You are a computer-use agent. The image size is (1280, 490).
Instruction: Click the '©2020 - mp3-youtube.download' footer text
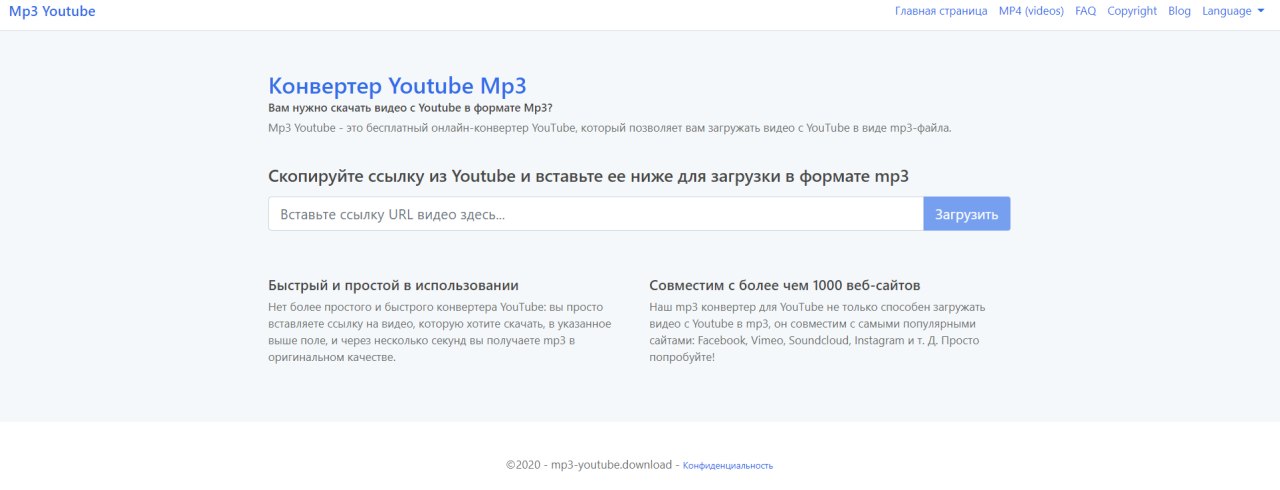589,465
